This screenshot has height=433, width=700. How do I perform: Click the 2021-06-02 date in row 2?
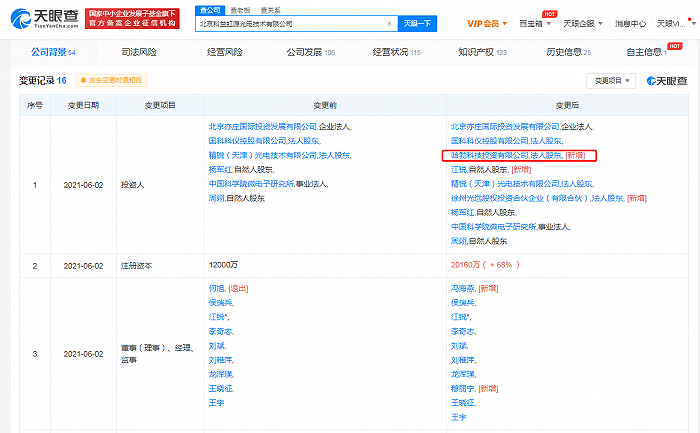coord(83,266)
